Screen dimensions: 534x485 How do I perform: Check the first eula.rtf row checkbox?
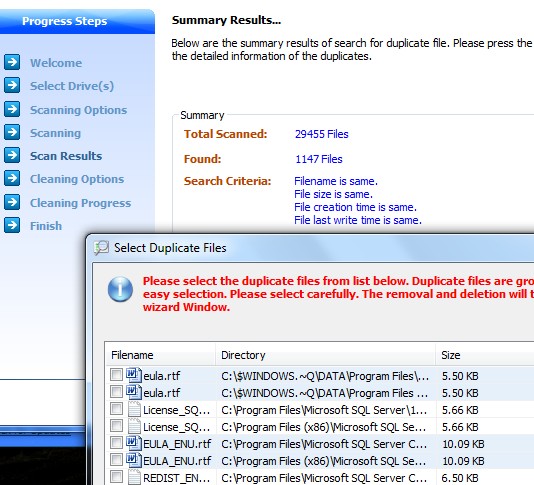click(116, 375)
